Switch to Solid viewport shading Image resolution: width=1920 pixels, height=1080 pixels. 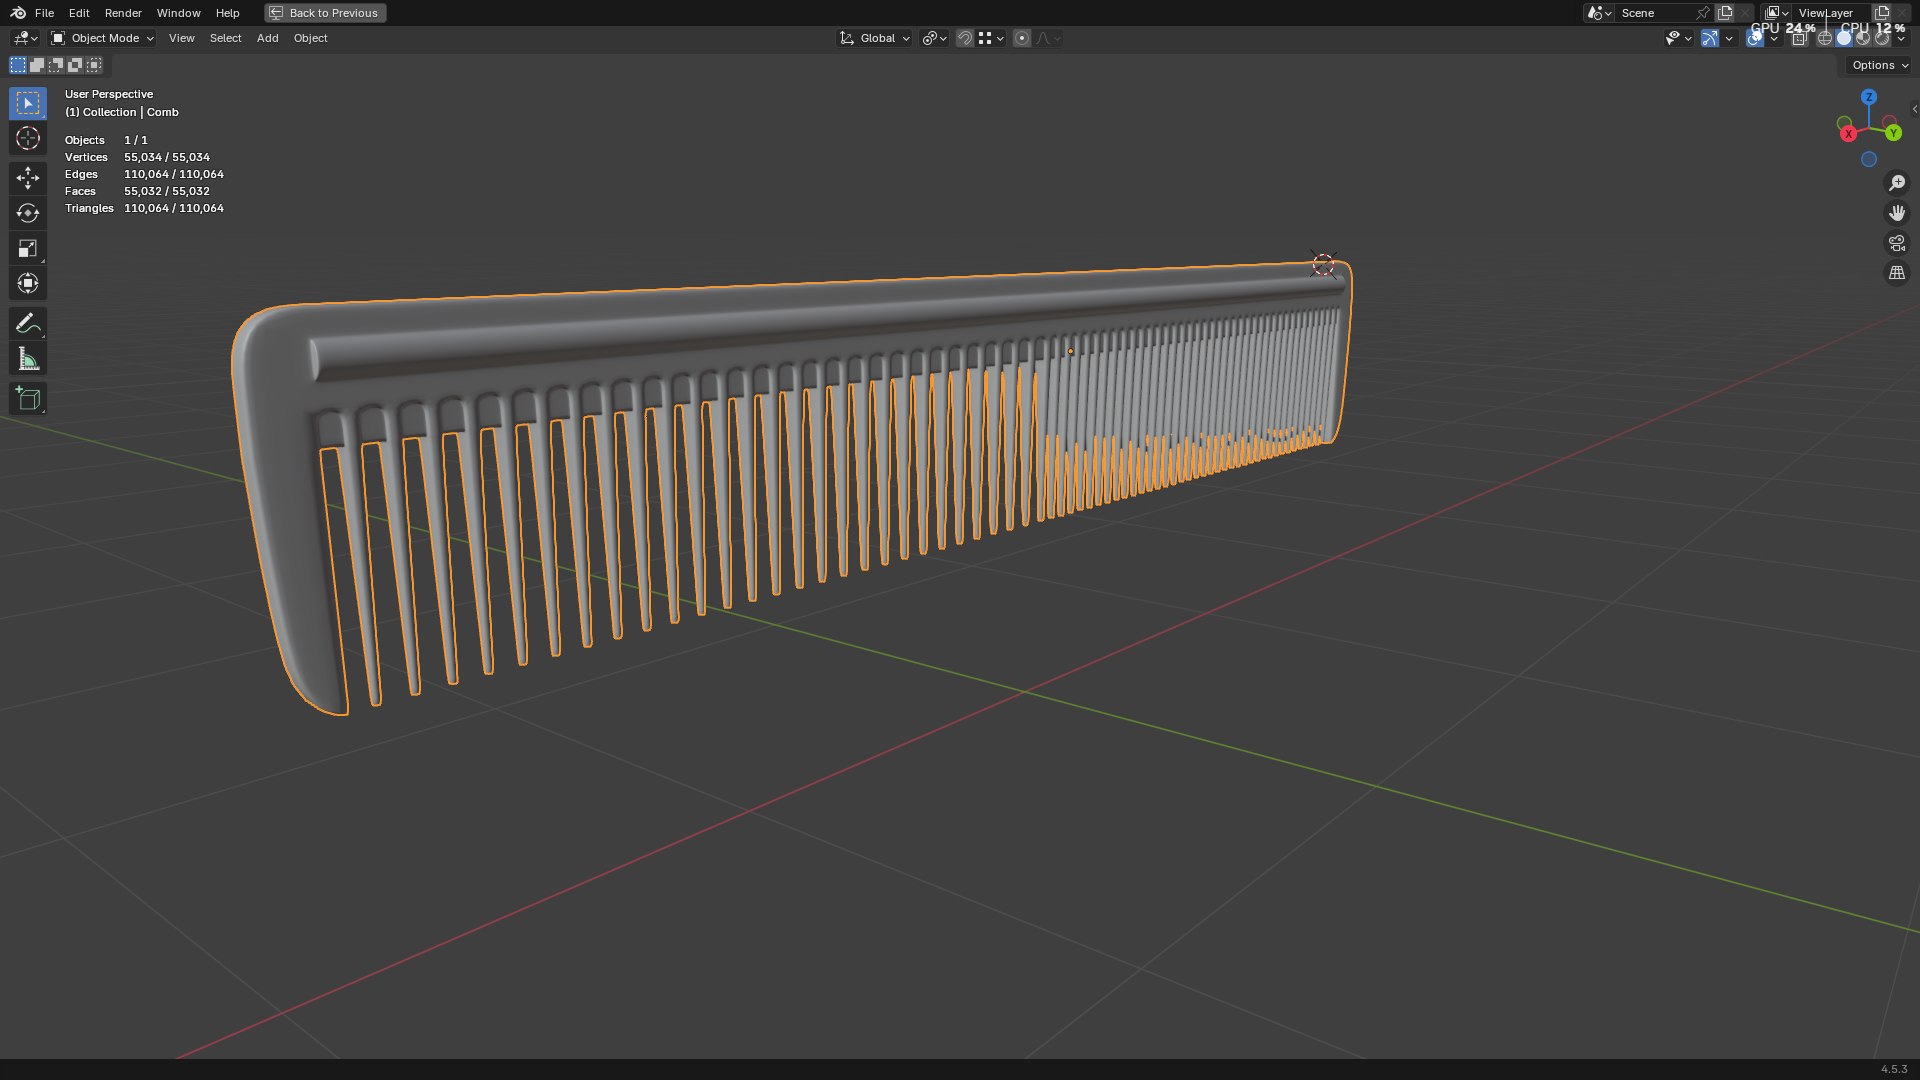(1844, 38)
